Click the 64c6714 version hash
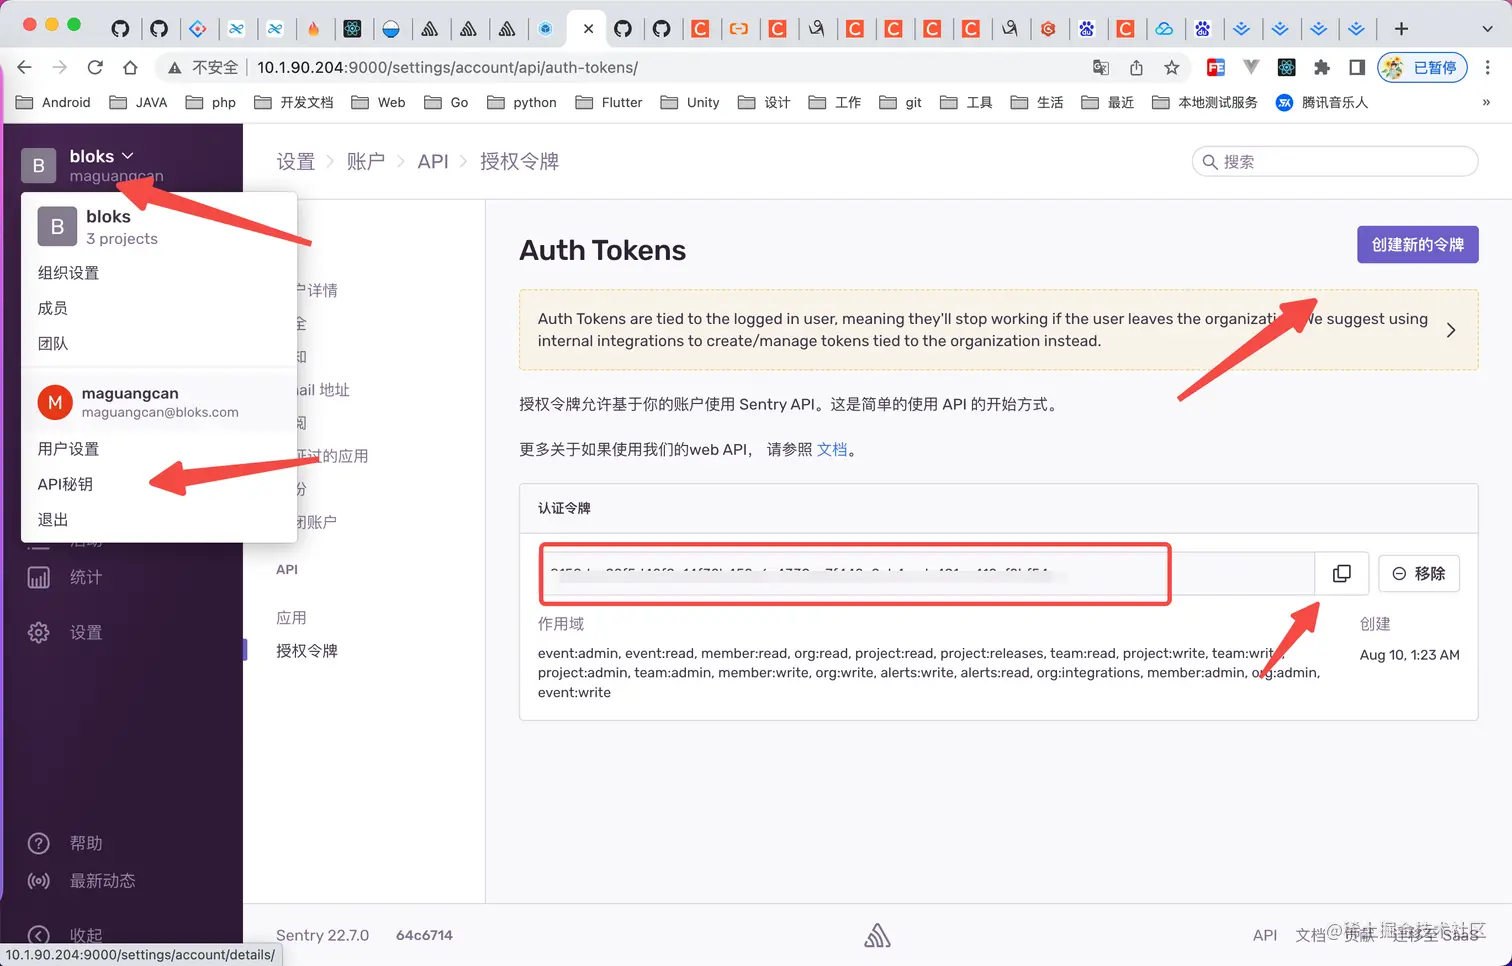The image size is (1512, 966). click(424, 935)
